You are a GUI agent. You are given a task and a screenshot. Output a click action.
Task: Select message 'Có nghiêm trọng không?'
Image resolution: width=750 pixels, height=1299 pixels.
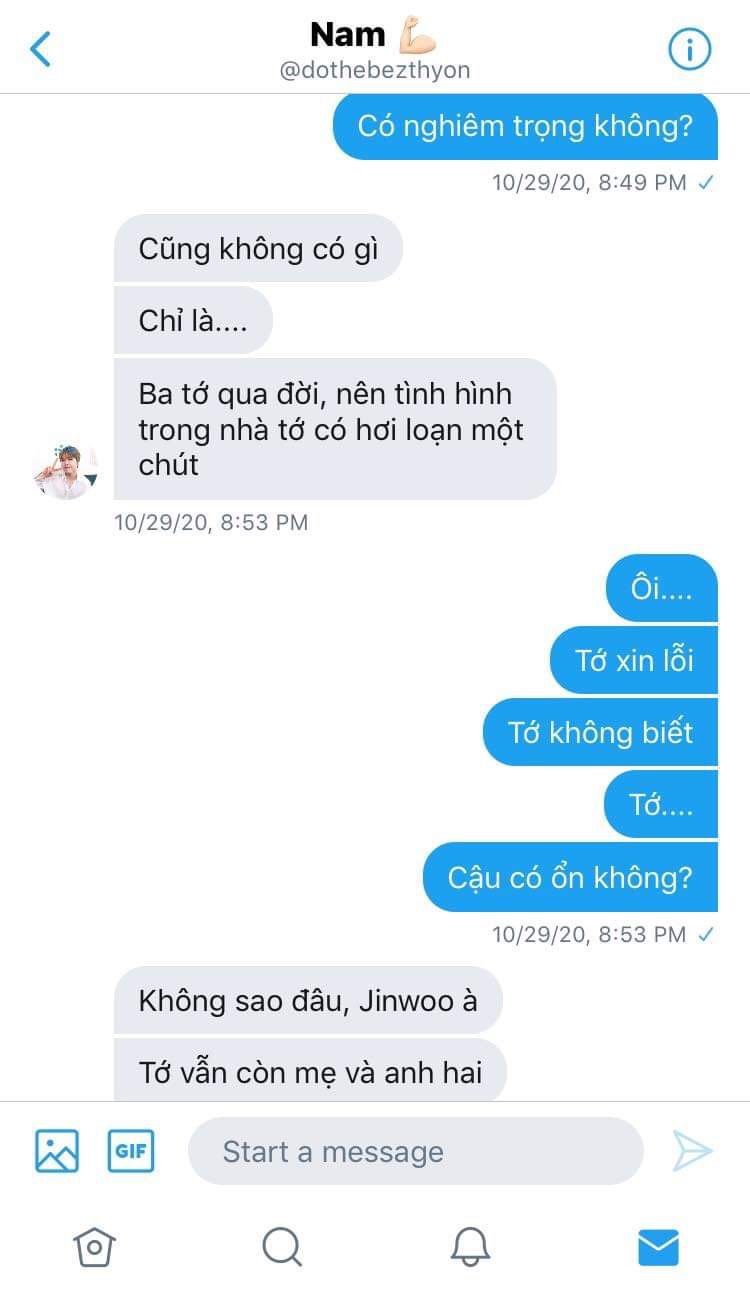pos(525,127)
